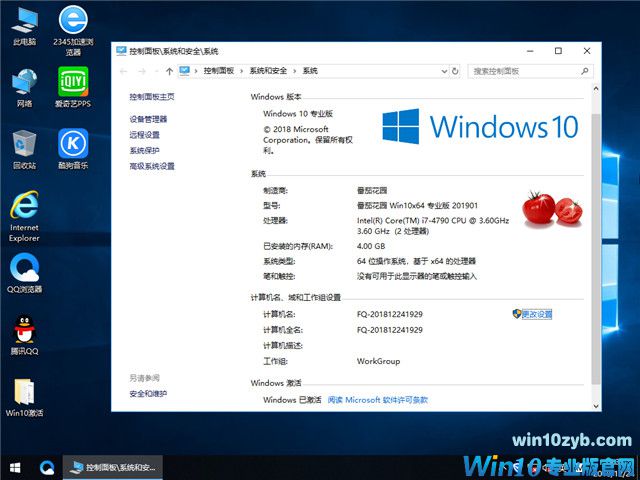Image resolution: width=640 pixels, height=480 pixels.
Task: Click the Back navigation arrow
Action: (123, 71)
